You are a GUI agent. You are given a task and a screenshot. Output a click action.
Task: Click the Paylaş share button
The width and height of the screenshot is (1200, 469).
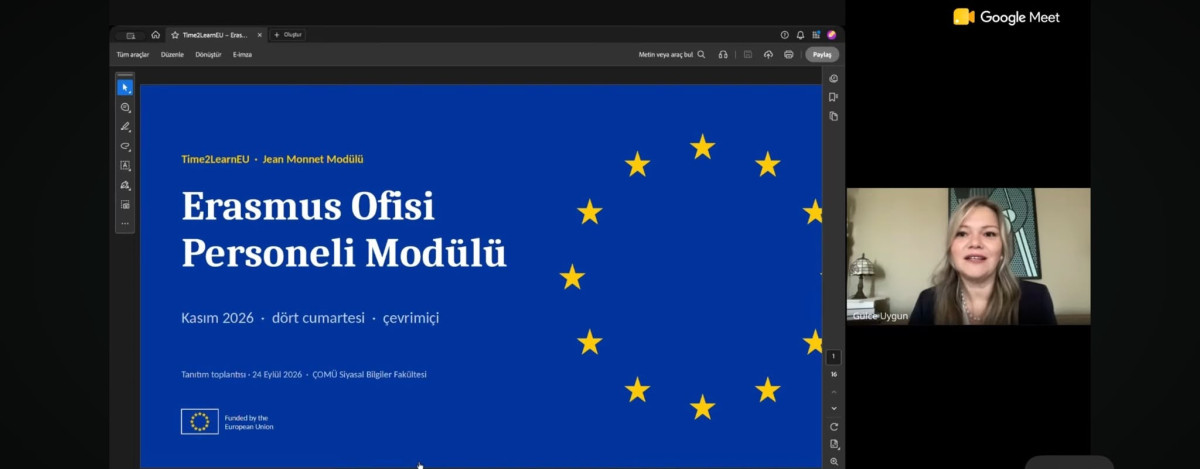pyautogui.click(x=822, y=55)
